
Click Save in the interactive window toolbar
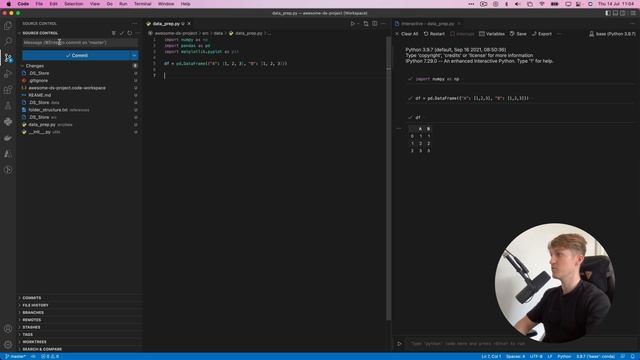tap(518, 34)
